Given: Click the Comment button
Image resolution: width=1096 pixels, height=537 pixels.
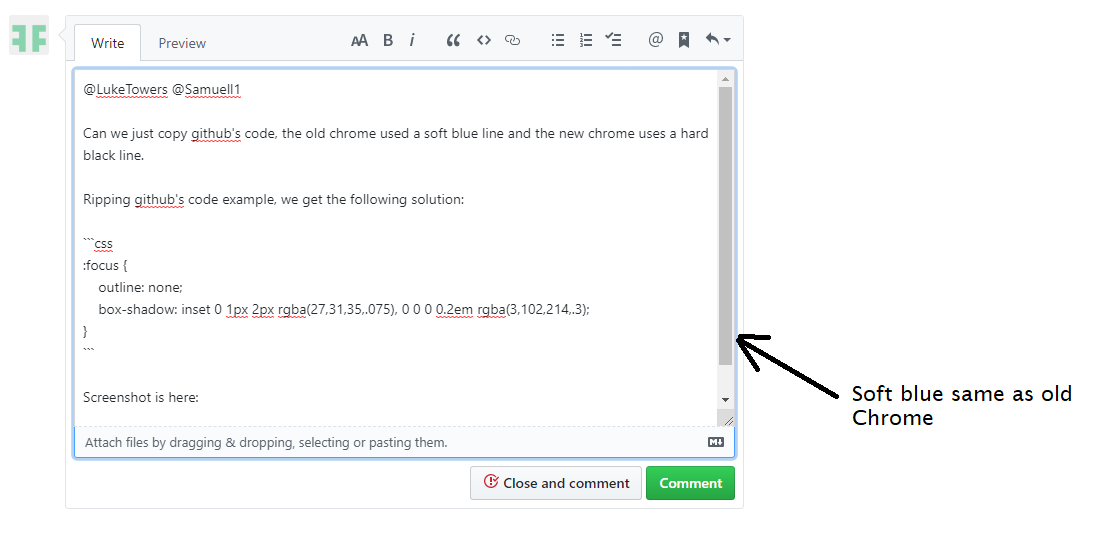Looking at the screenshot, I should [x=691, y=483].
